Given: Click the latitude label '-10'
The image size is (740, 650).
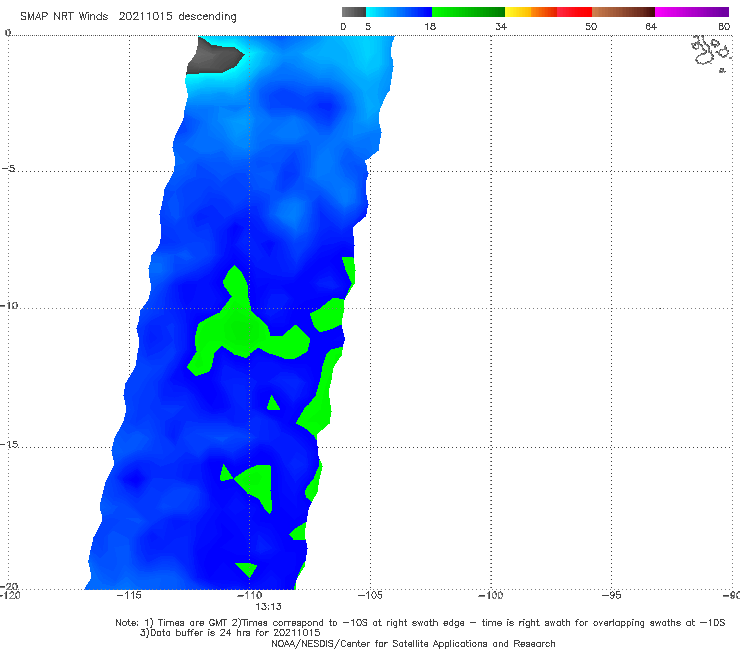Looking at the screenshot, I should coord(8,305).
